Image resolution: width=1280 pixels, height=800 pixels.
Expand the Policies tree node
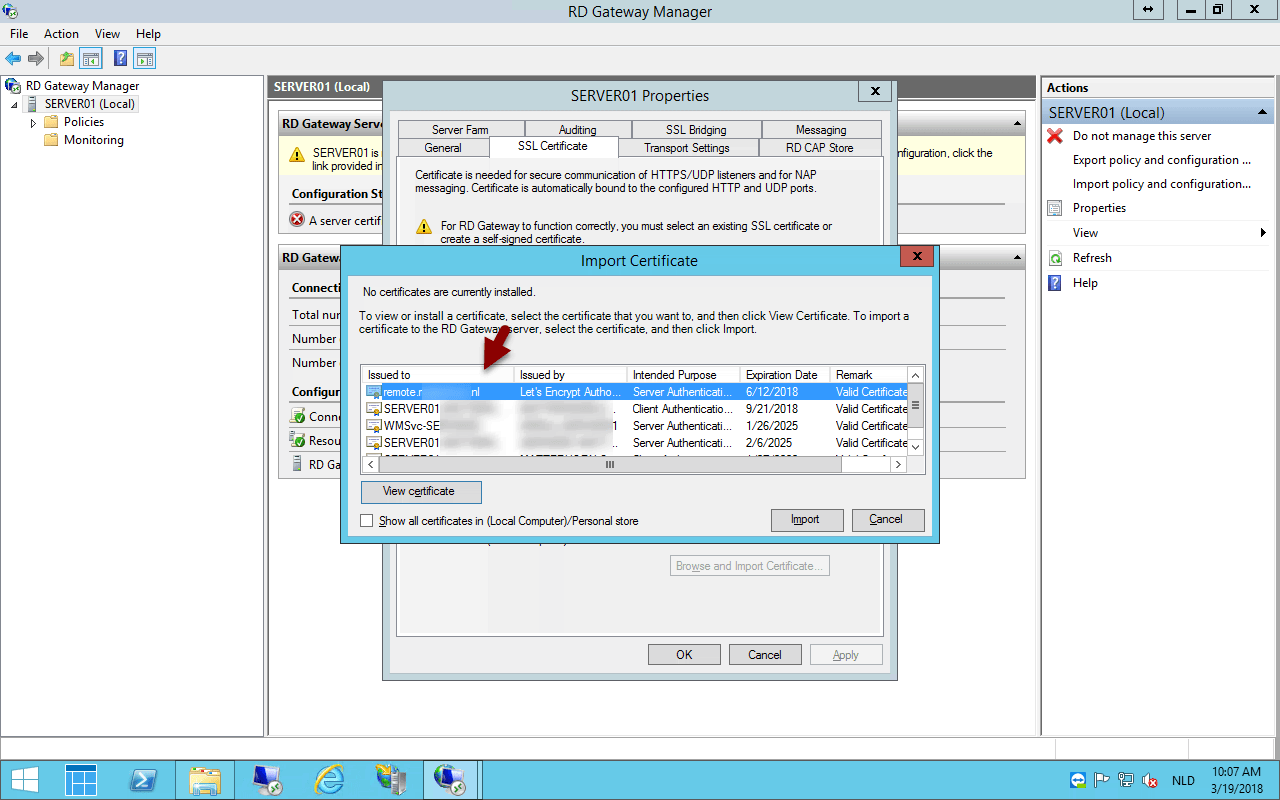[x=33, y=122]
